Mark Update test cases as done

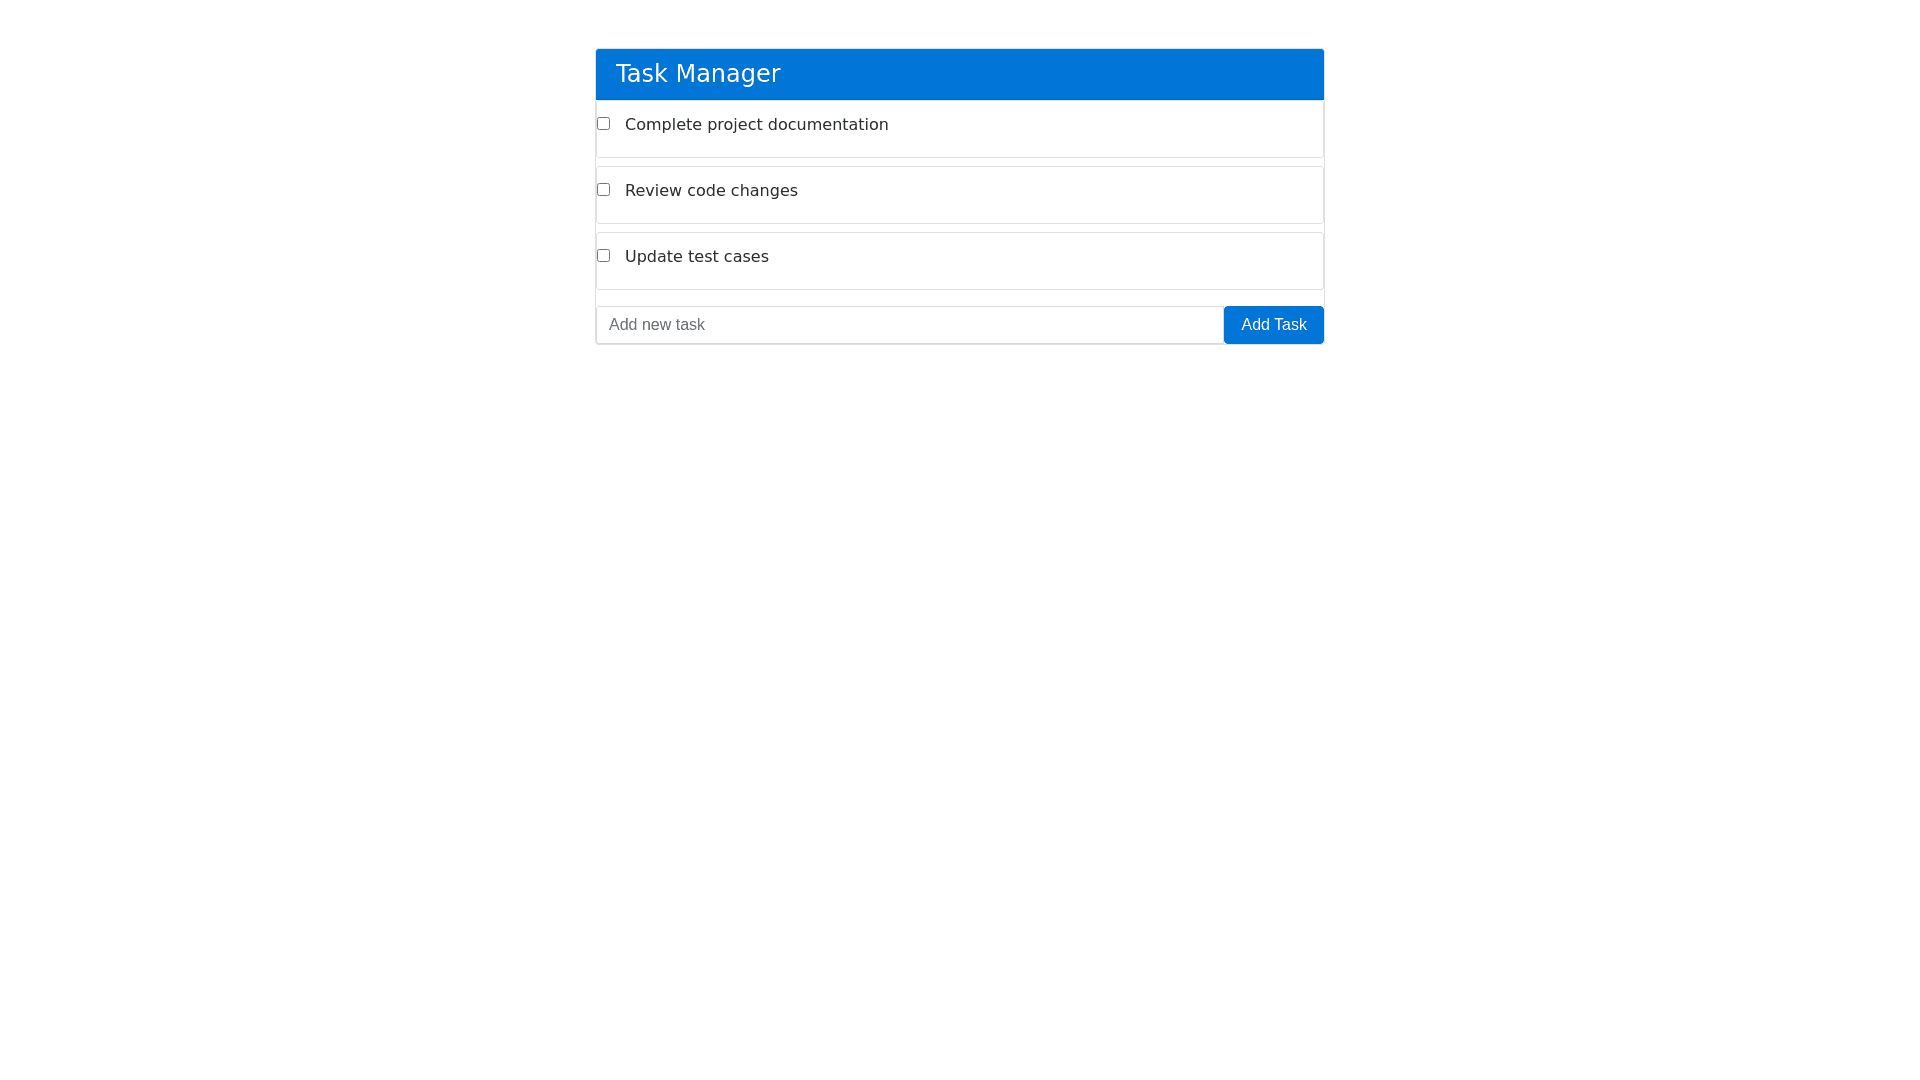click(x=603, y=256)
